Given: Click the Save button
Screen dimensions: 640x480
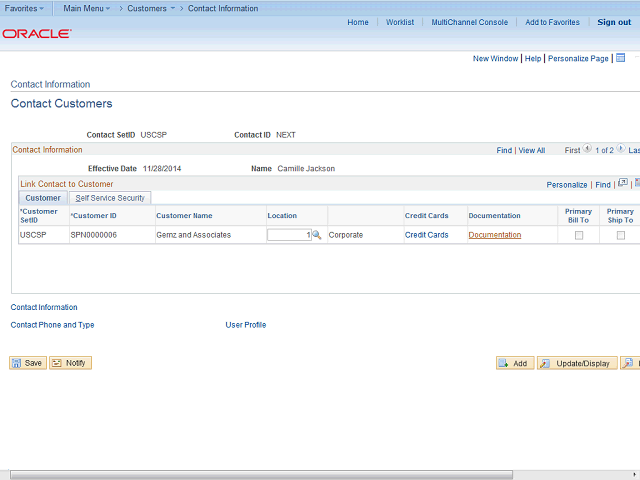Looking at the screenshot, I should [28, 363].
